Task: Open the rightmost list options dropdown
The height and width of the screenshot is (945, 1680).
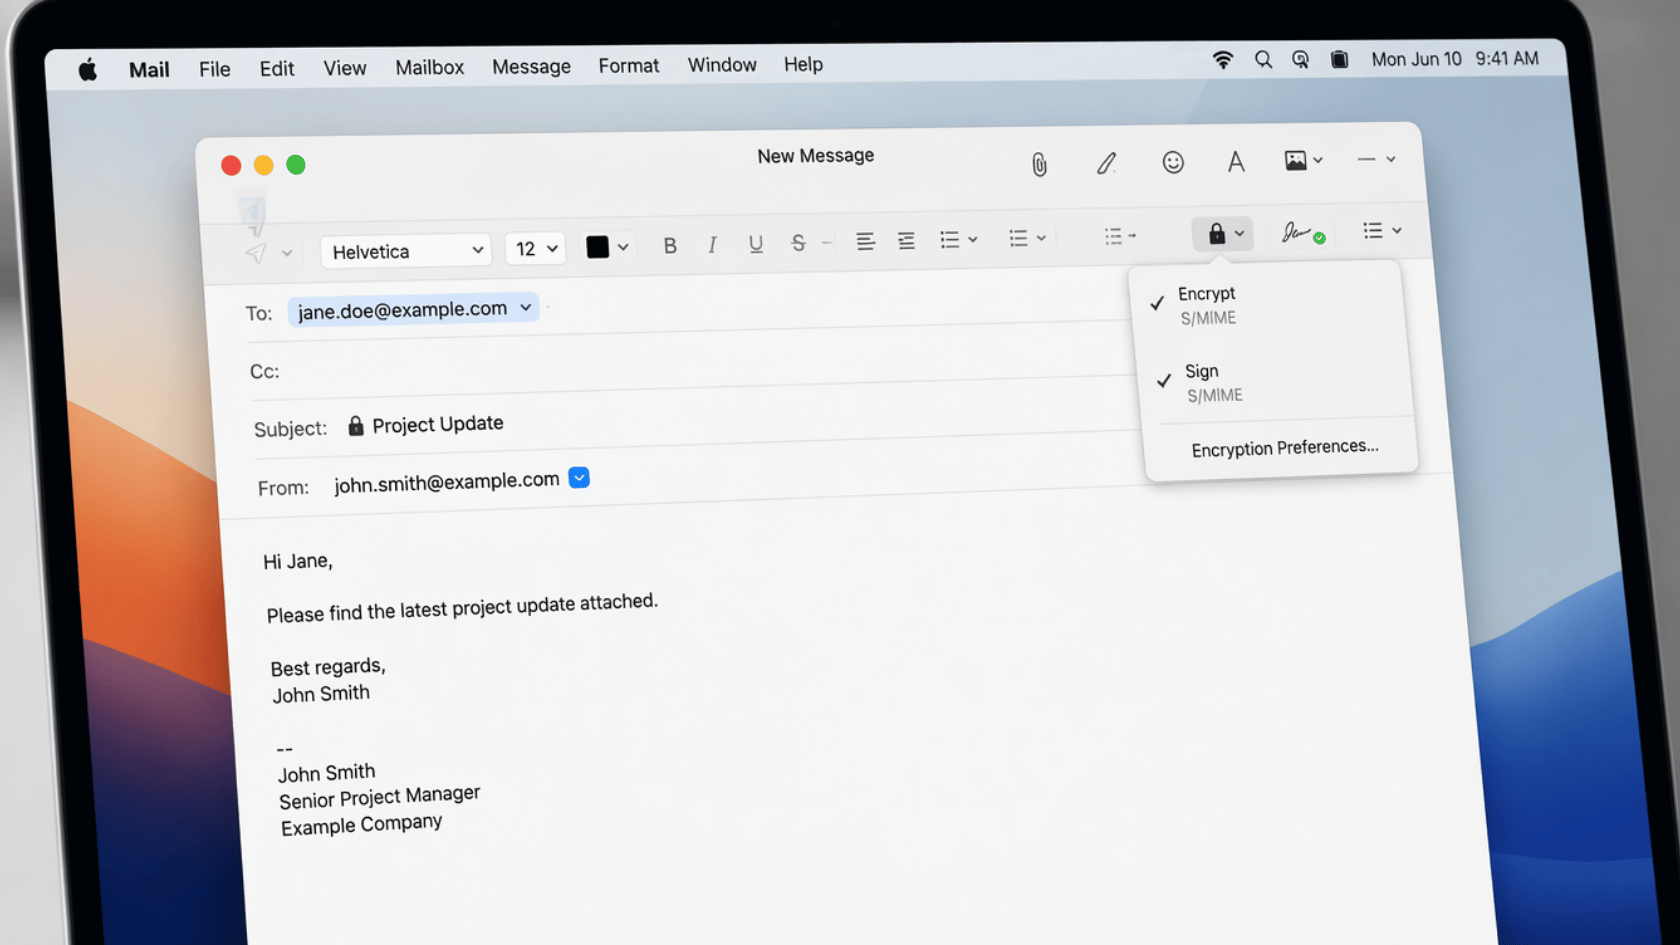Action: [x=1382, y=231]
